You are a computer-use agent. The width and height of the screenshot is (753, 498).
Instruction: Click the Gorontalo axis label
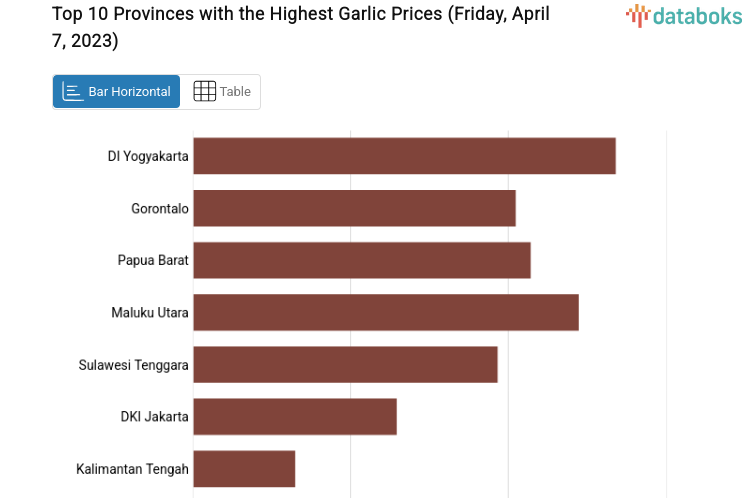(x=160, y=208)
